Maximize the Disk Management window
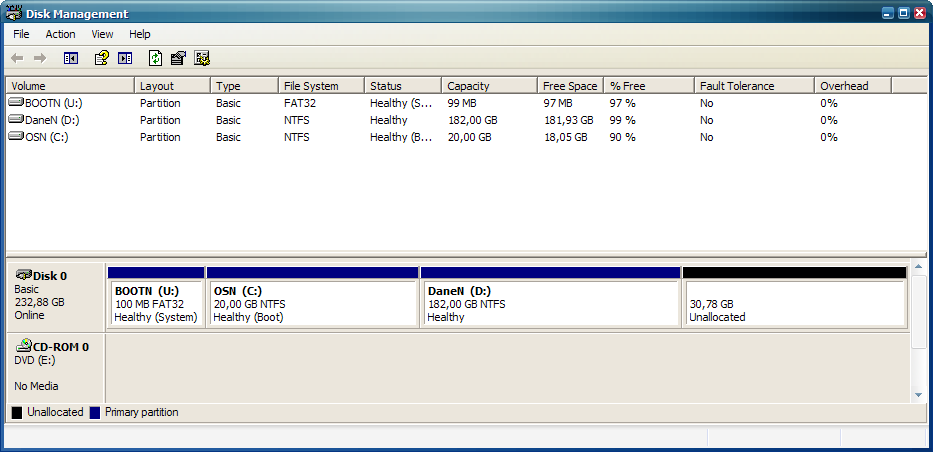Image resolution: width=933 pixels, height=452 pixels. point(904,13)
